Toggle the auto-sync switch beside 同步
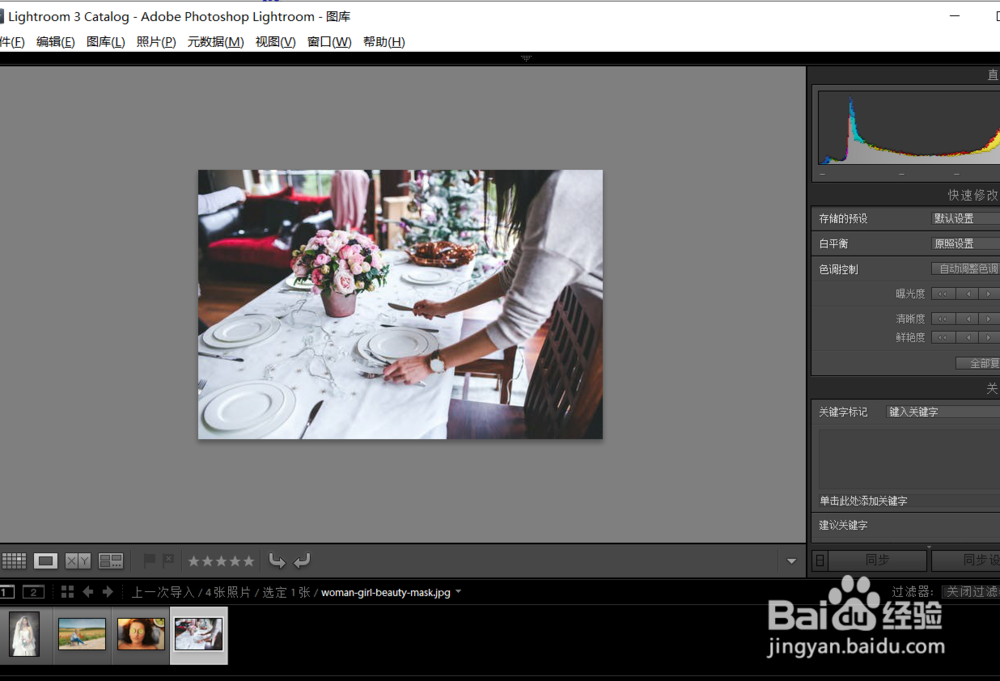Screen dimensions: 1000x681 [820, 560]
